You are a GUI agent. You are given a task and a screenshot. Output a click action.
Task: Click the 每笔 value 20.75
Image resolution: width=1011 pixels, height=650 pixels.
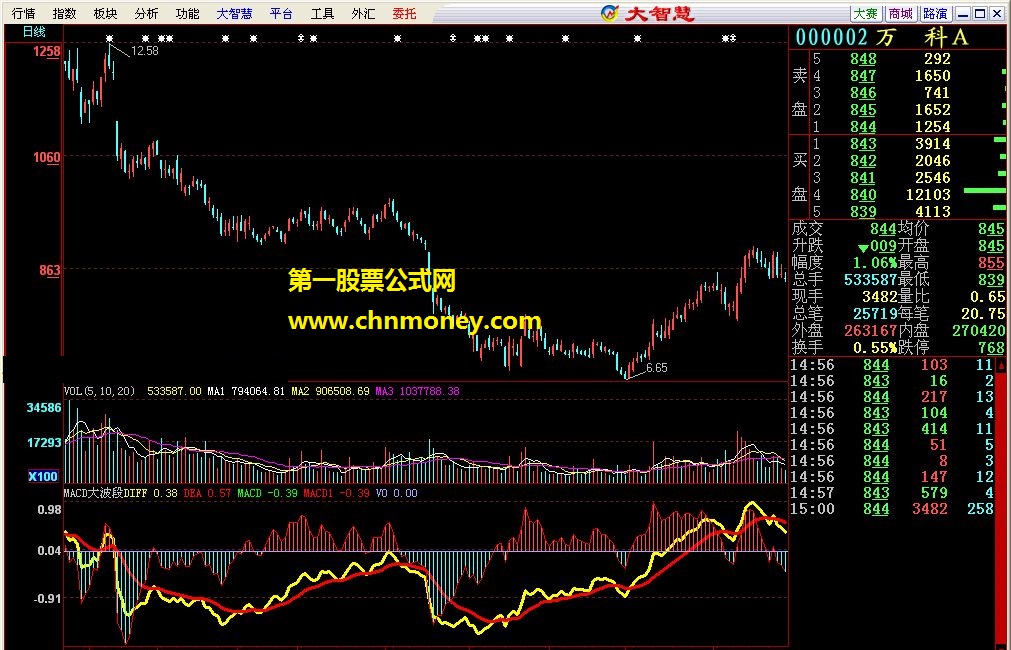coord(983,313)
